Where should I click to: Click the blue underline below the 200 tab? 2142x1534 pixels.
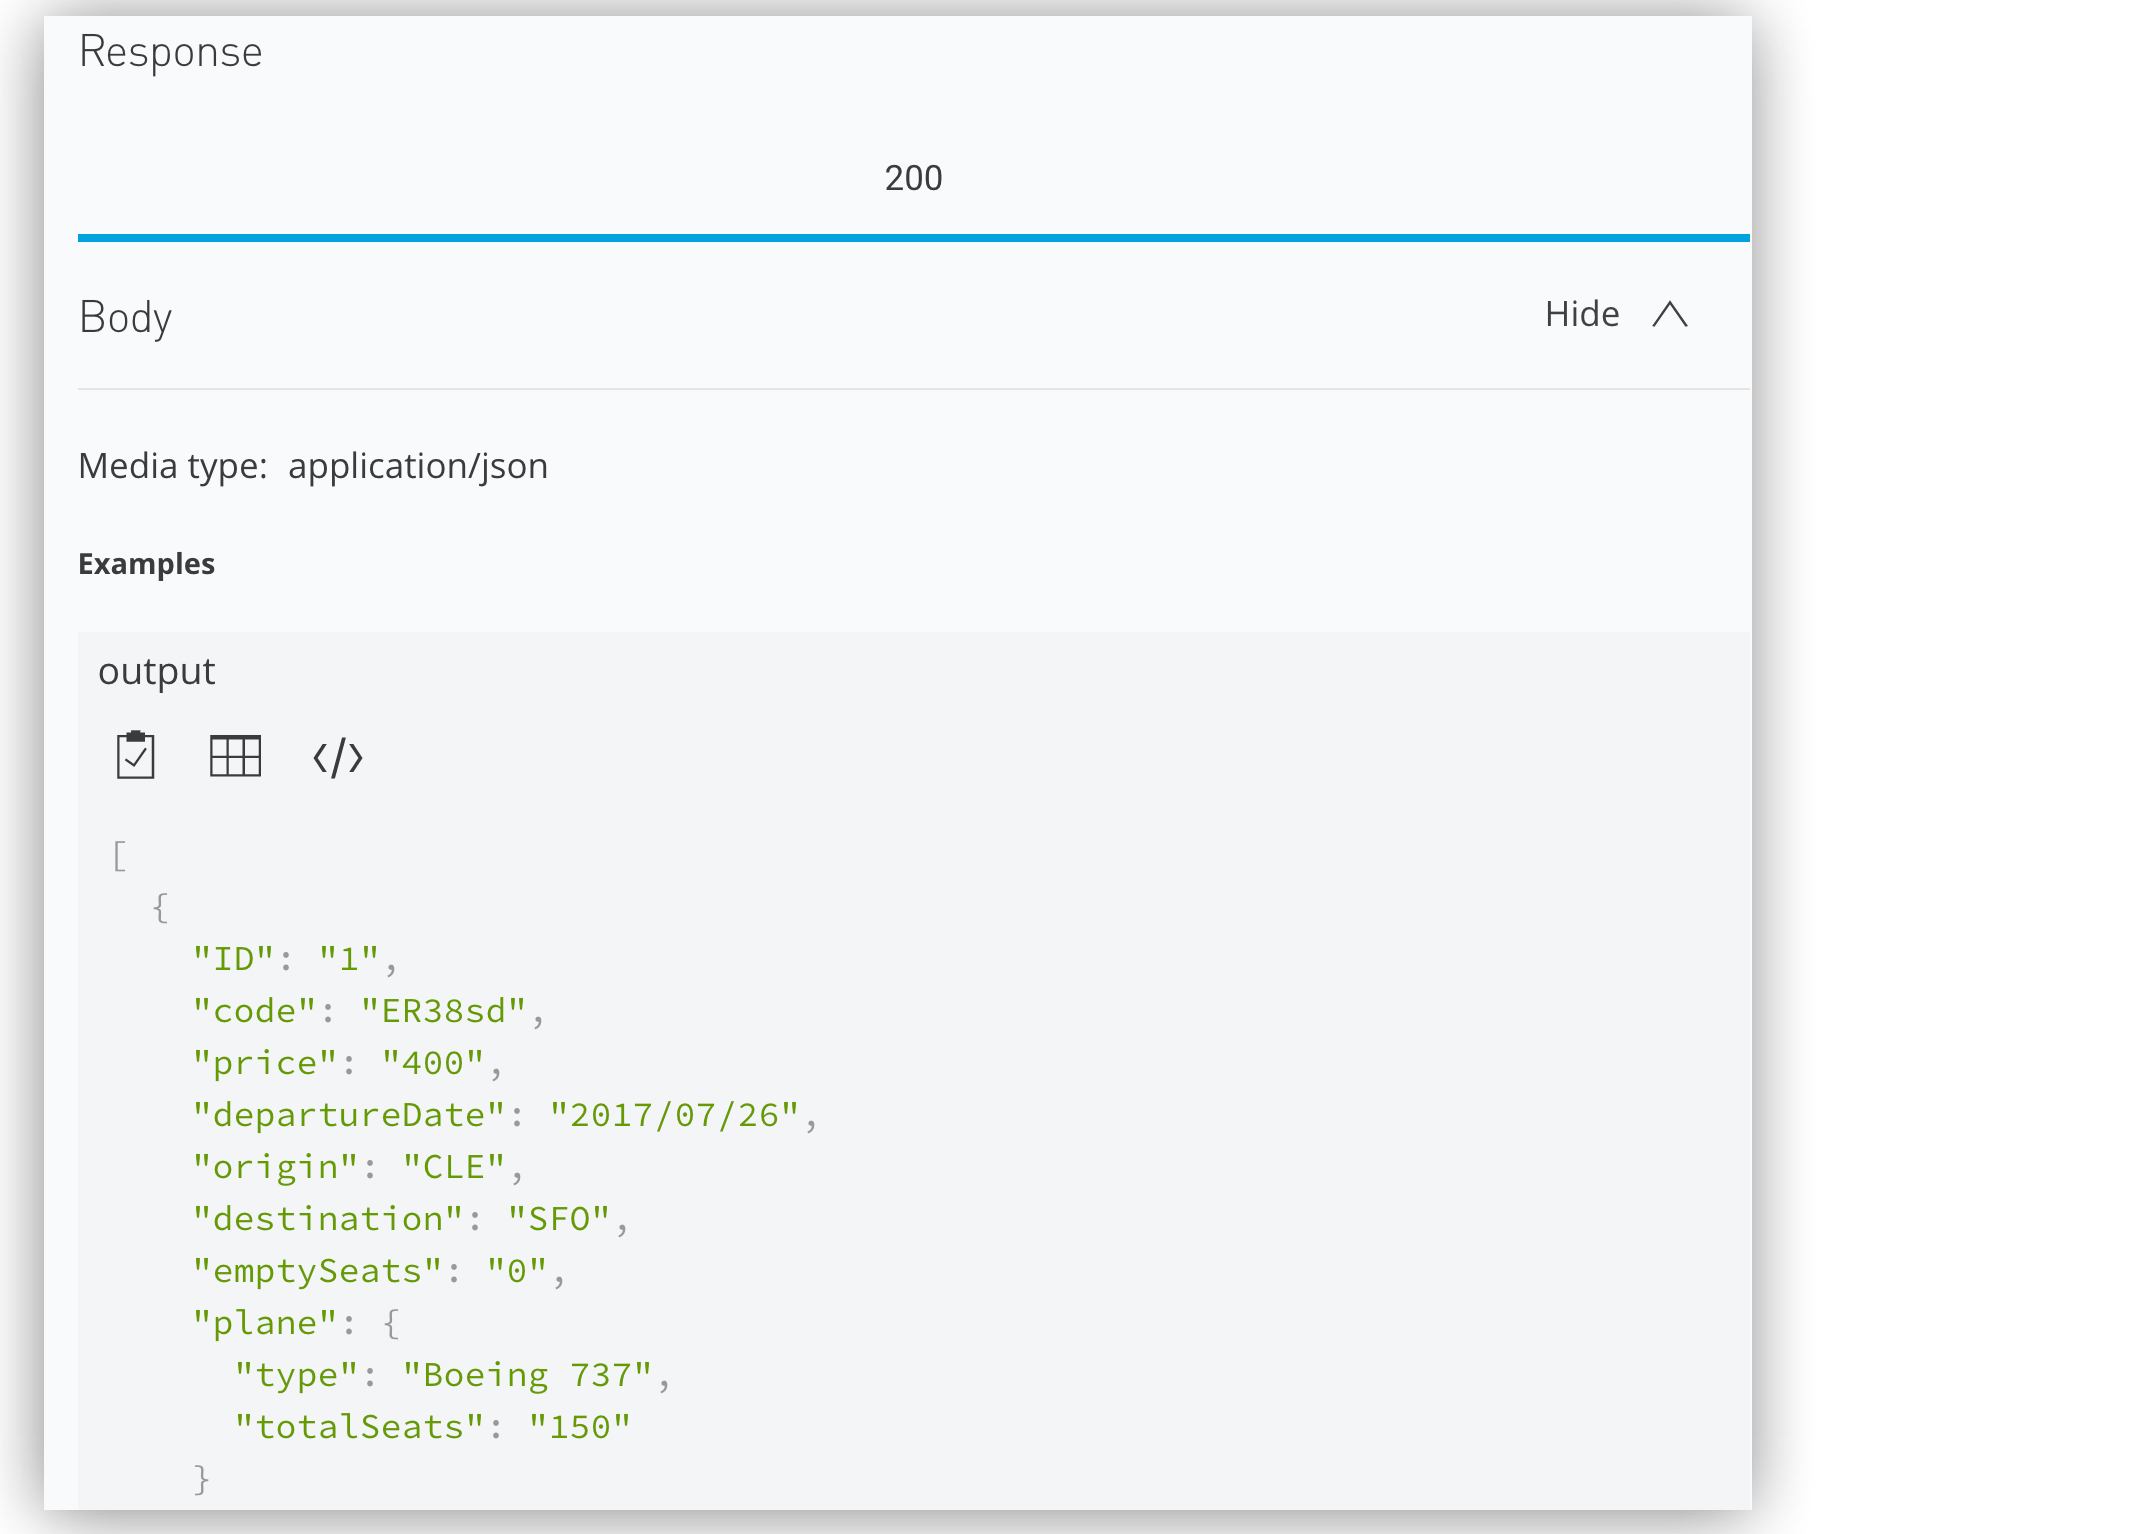tap(913, 237)
